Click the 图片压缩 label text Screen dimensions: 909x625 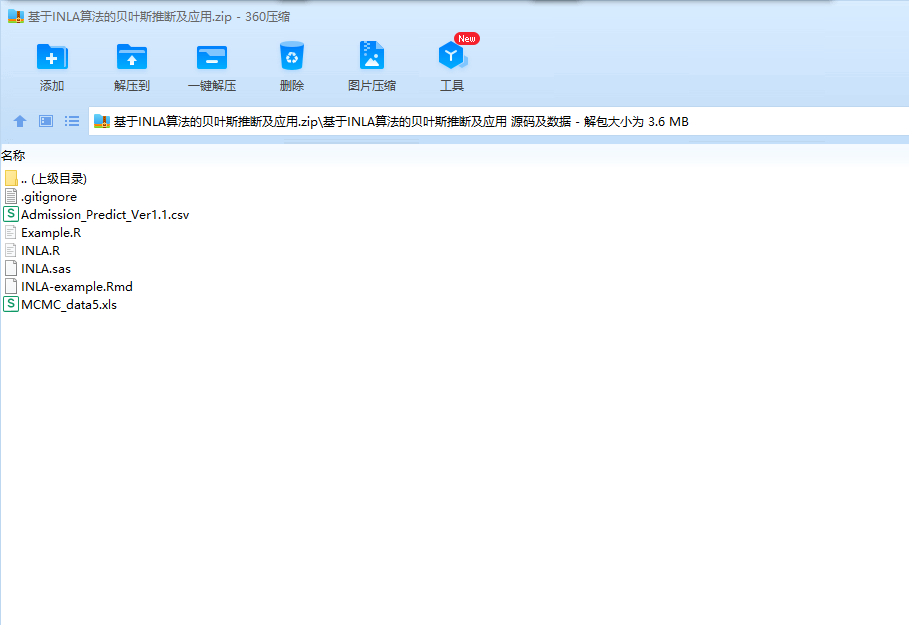(372, 86)
